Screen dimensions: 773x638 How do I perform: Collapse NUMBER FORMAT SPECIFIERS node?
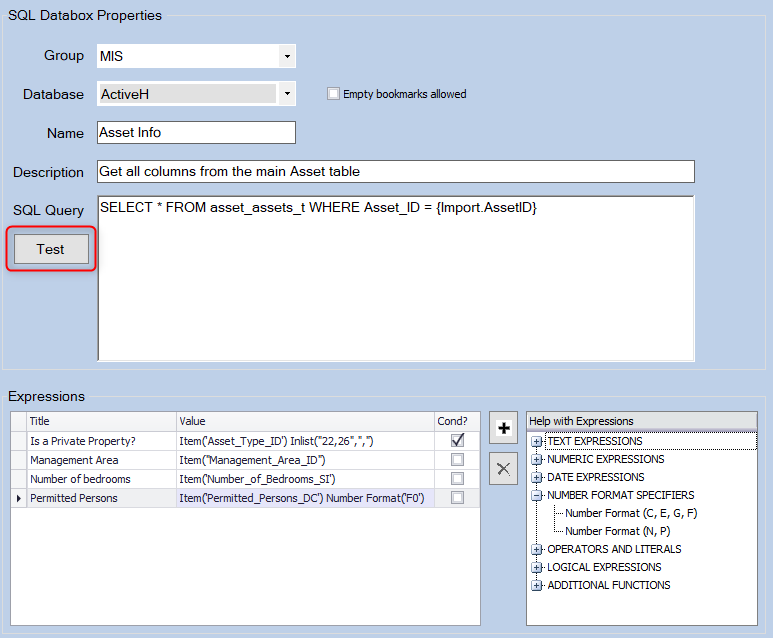[537, 495]
